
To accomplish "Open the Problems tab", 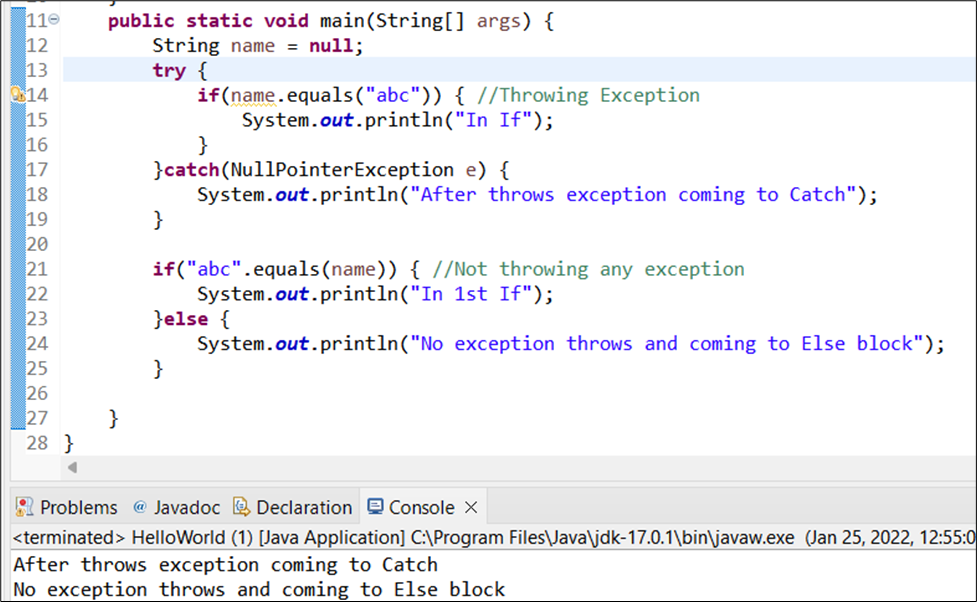I will point(66,507).
